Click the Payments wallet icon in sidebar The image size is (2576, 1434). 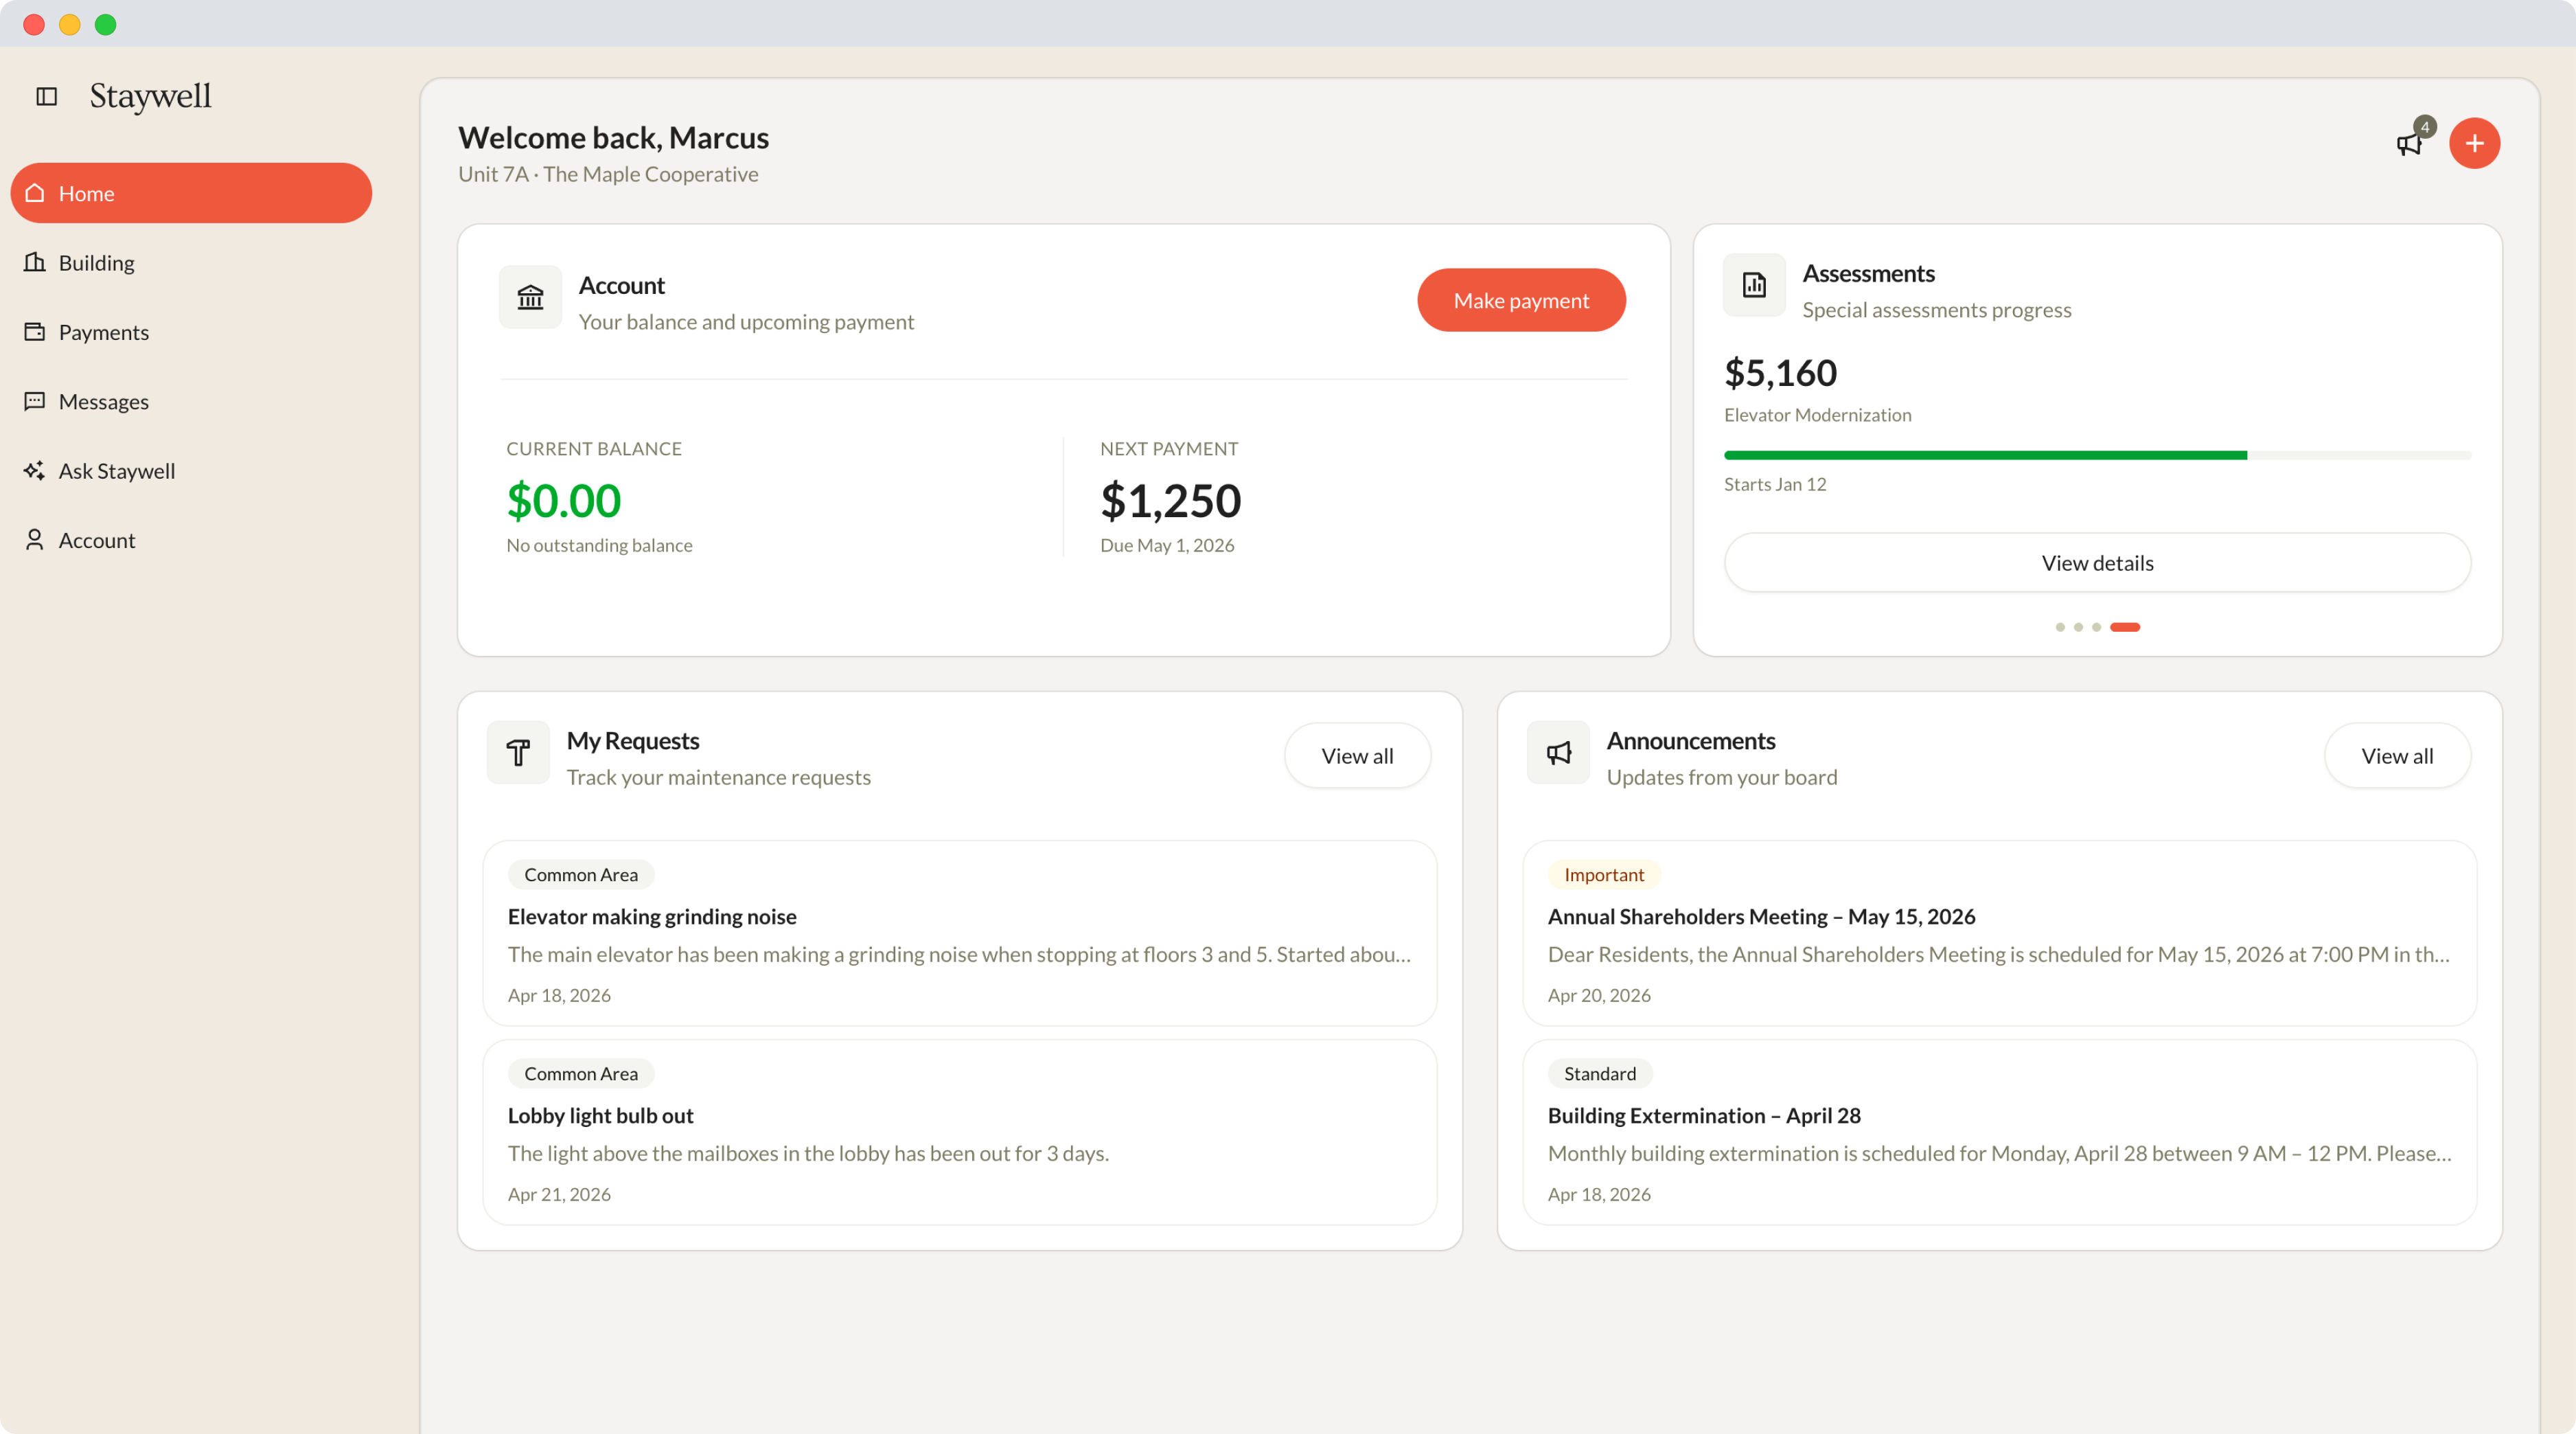[x=35, y=331]
